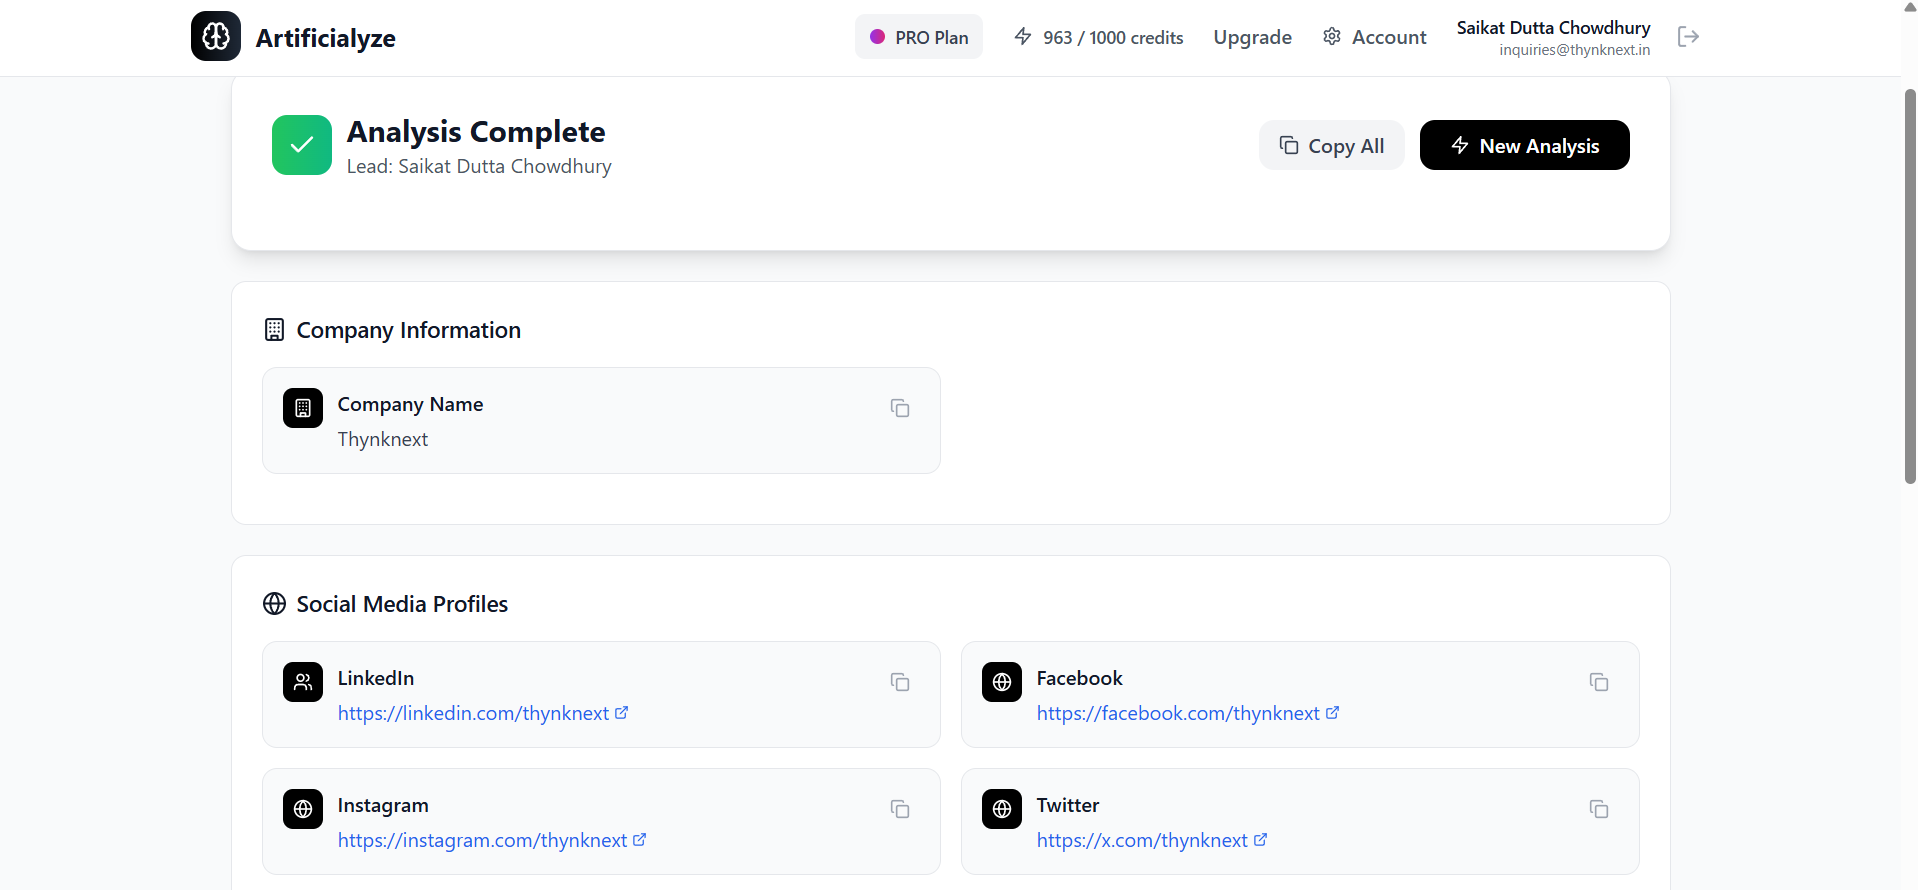Copy the Facebook URL

coord(1599,682)
